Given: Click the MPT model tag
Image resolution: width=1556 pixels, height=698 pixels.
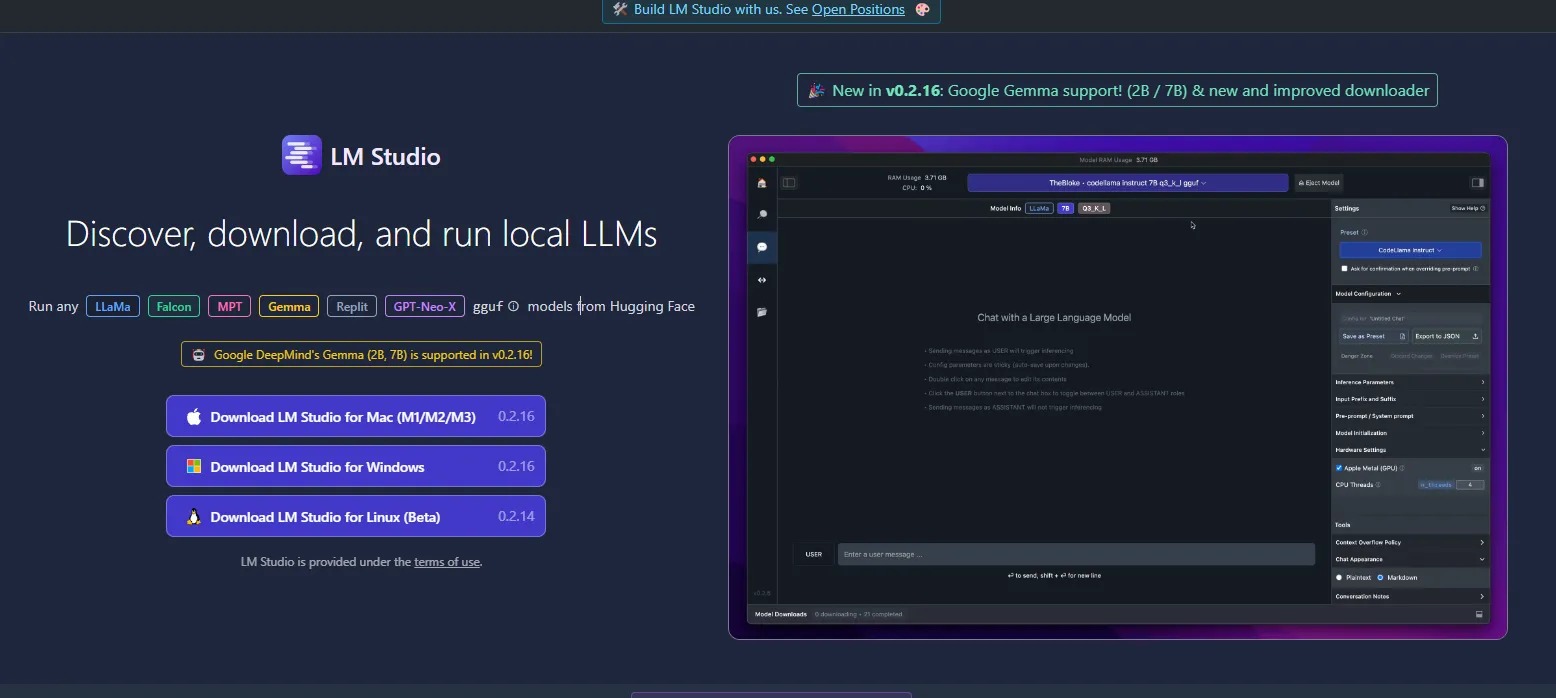Looking at the screenshot, I should 230,307.
